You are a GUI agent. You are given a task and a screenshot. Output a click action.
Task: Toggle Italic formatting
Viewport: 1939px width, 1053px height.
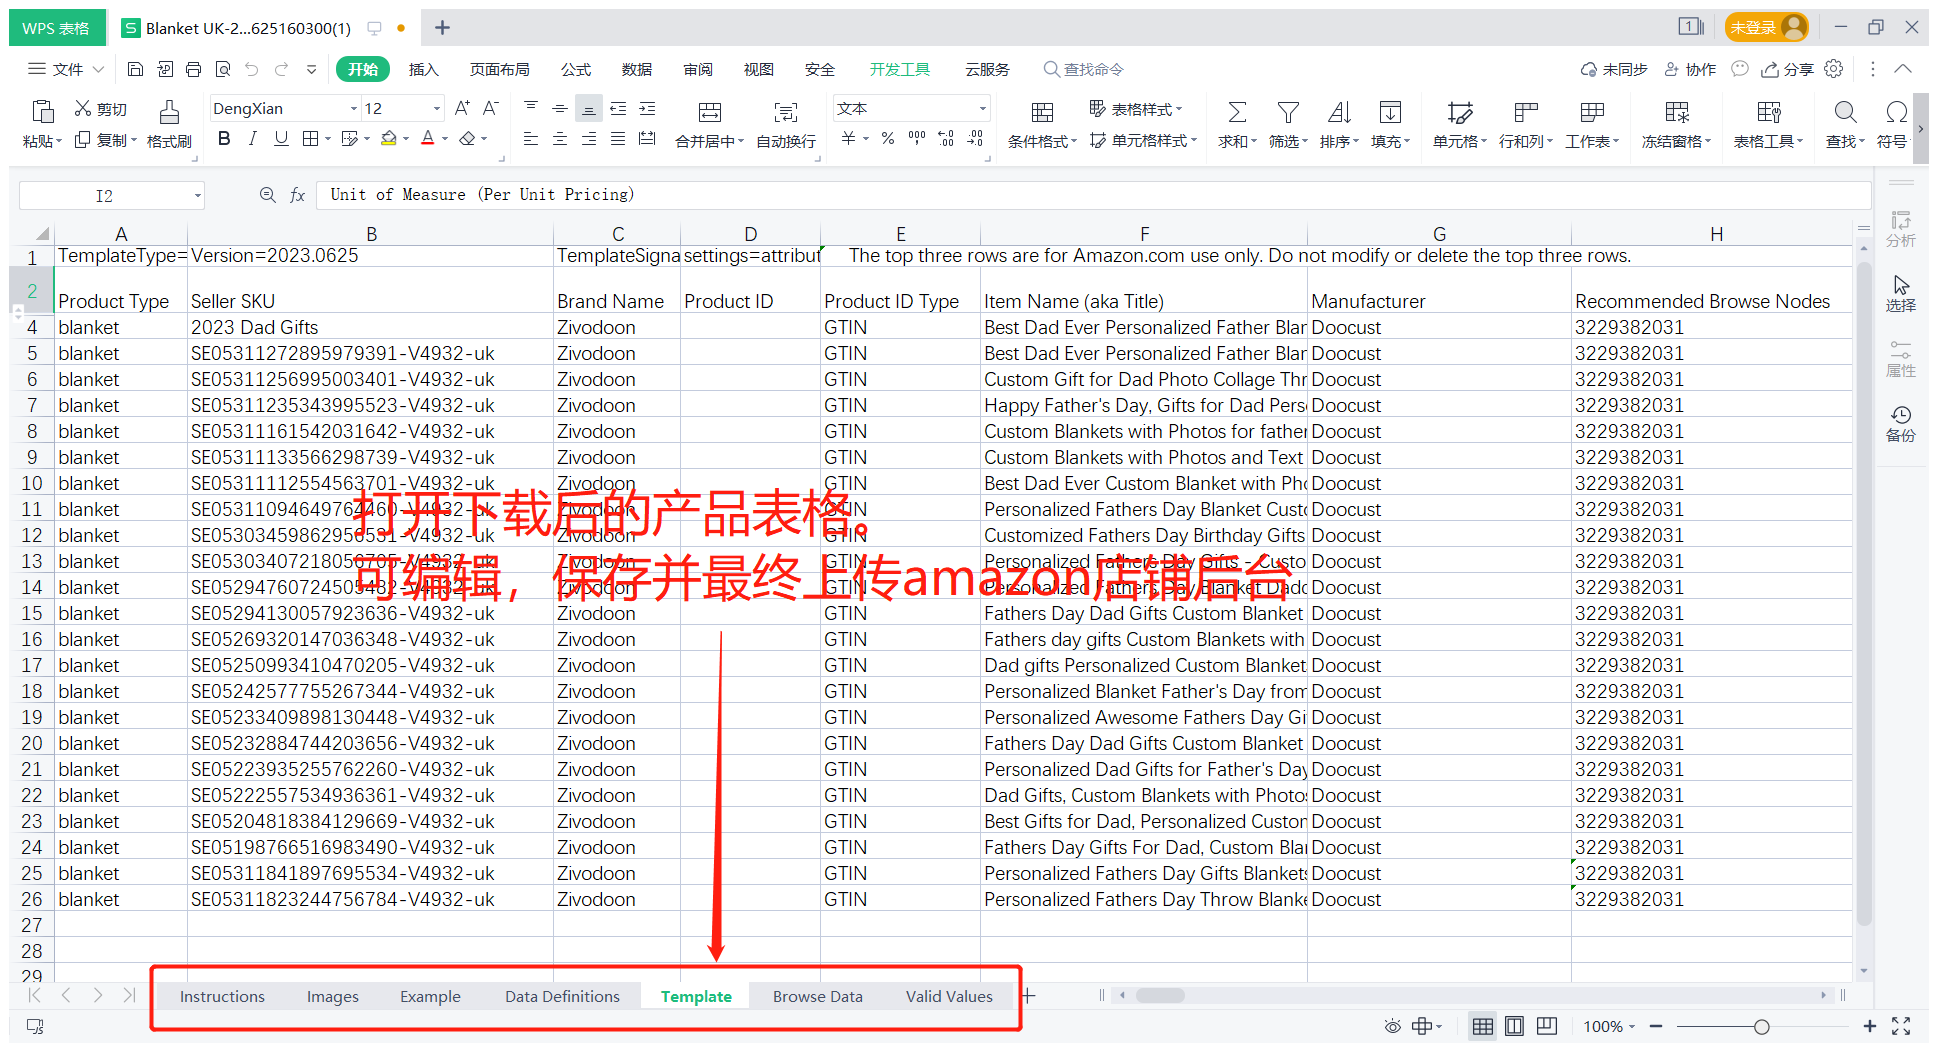253,139
